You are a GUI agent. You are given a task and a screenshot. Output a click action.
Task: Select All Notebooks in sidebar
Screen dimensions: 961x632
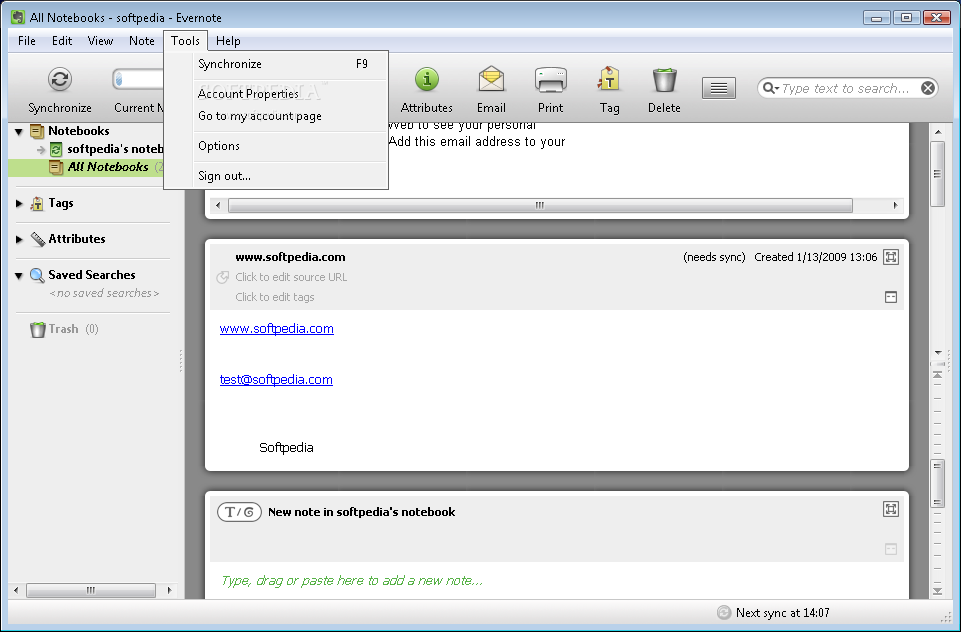(x=108, y=167)
